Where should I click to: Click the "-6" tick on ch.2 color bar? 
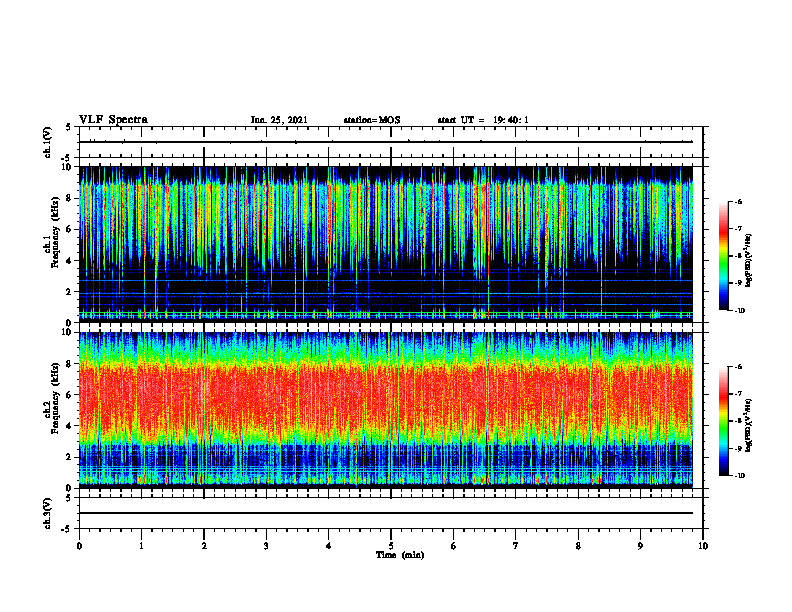[x=738, y=367]
